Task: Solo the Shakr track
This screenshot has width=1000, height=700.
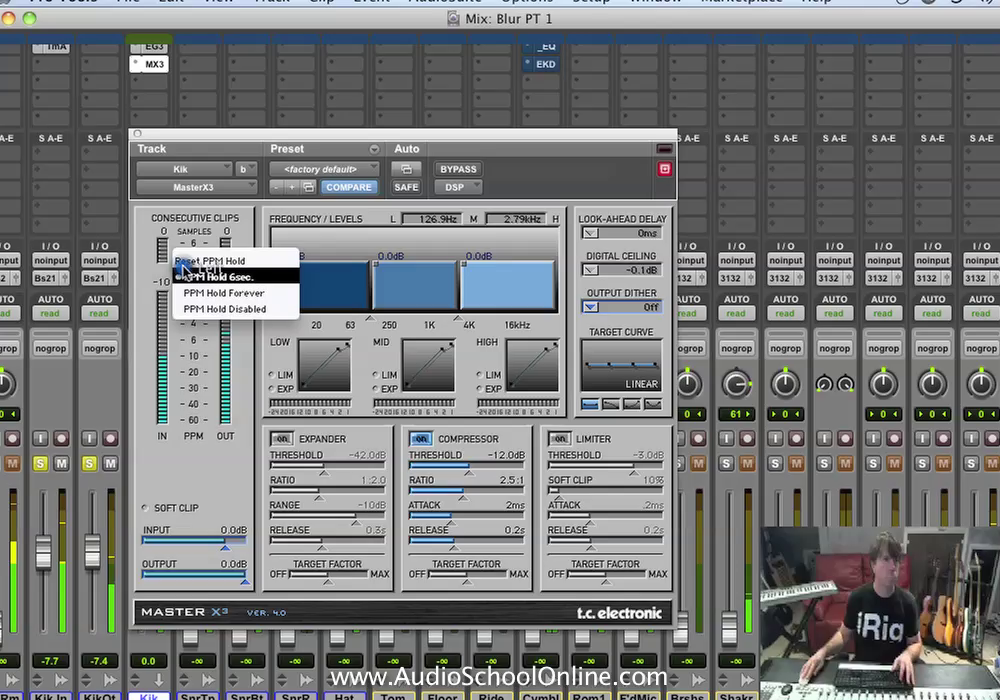Action: pyautogui.click(x=726, y=463)
